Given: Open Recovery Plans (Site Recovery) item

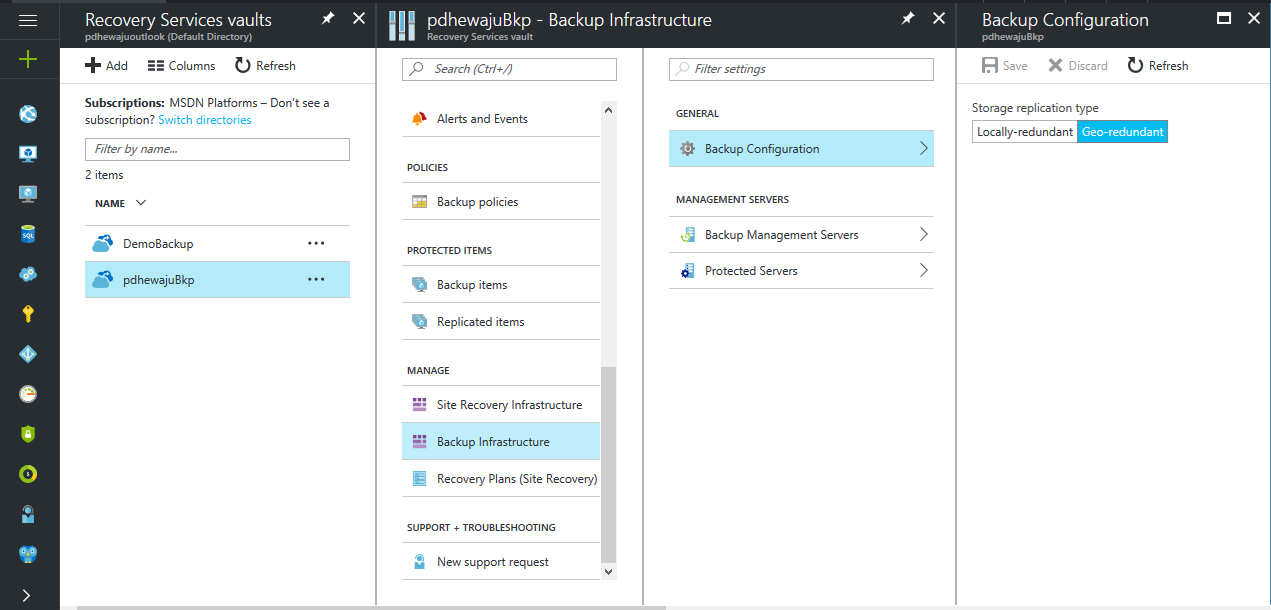Looking at the screenshot, I should click(x=501, y=479).
